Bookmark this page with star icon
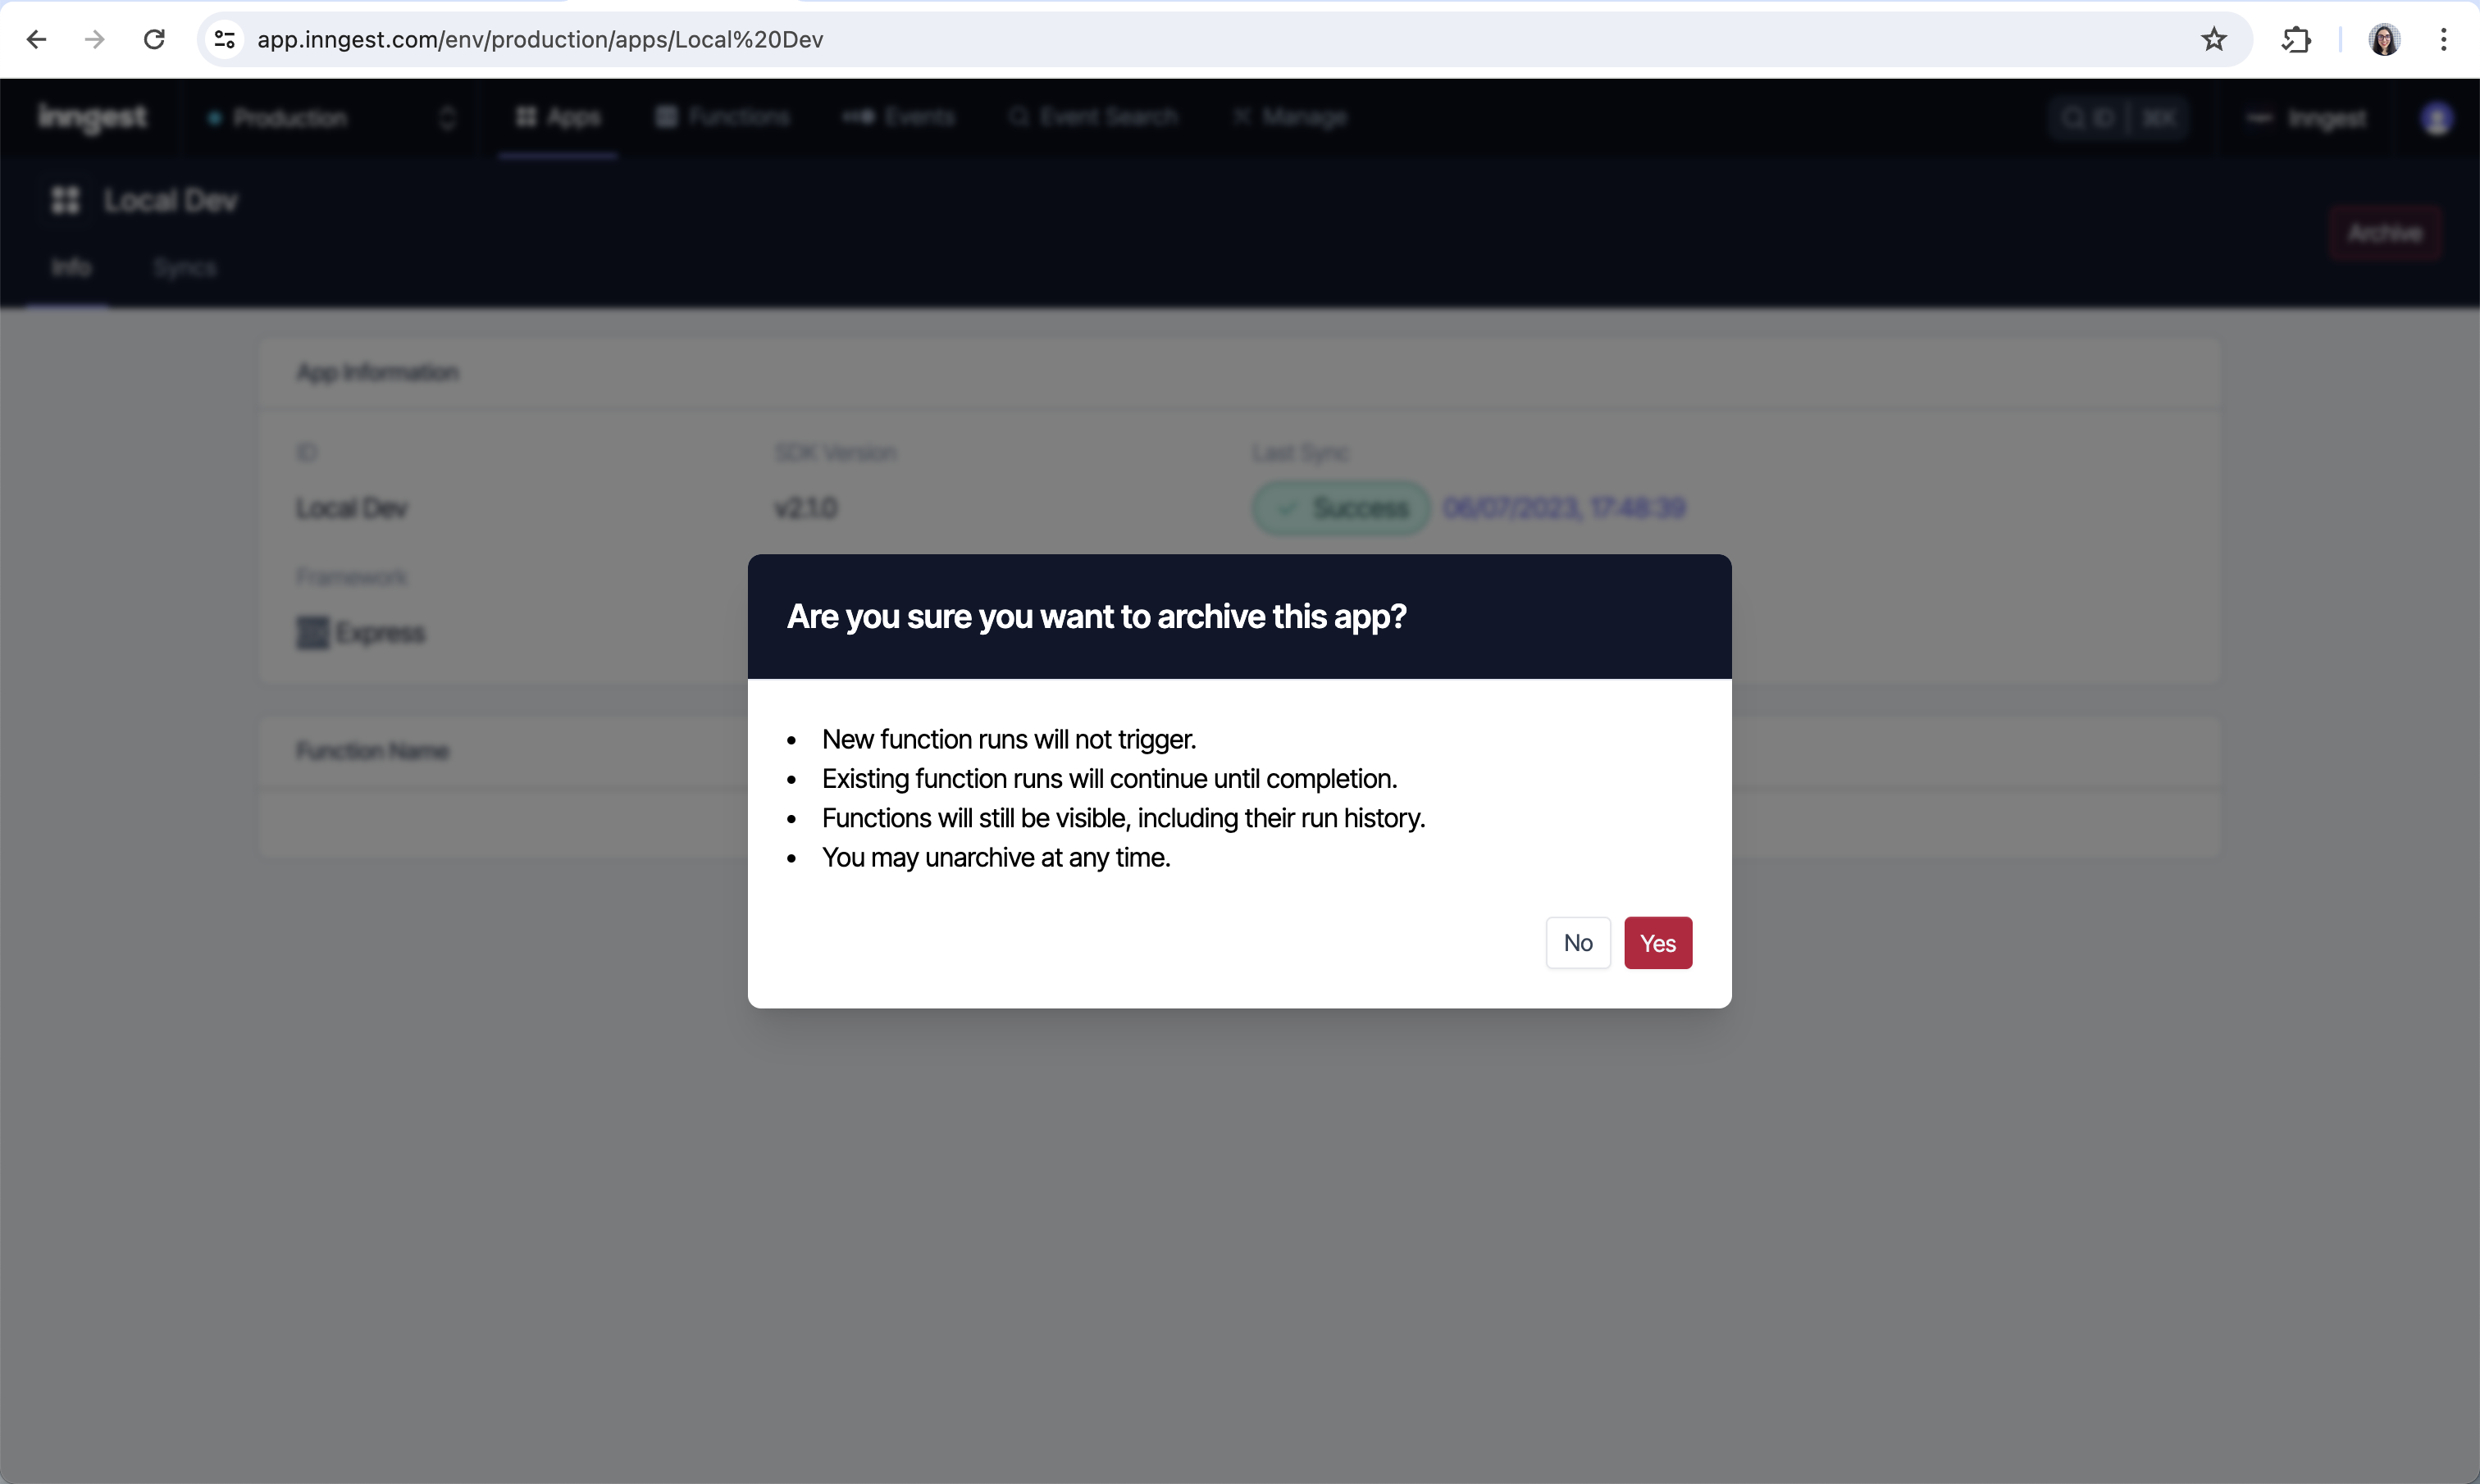This screenshot has width=2480, height=1484. coord(2213,39)
